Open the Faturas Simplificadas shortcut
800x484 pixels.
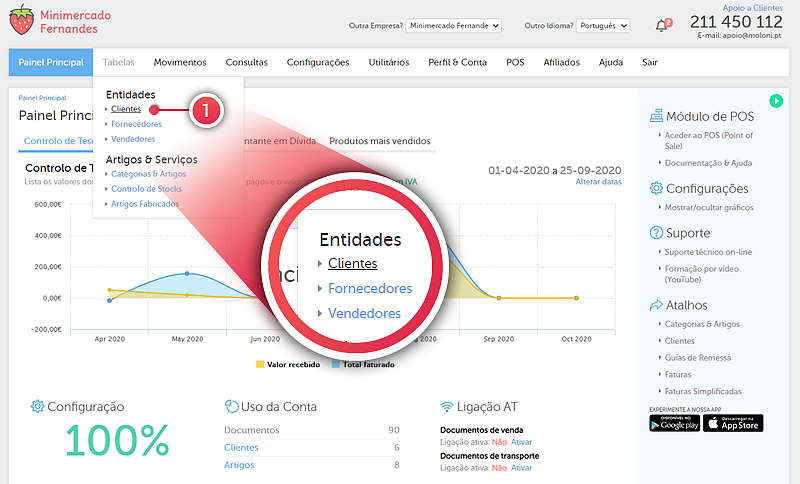click(703, 391)
